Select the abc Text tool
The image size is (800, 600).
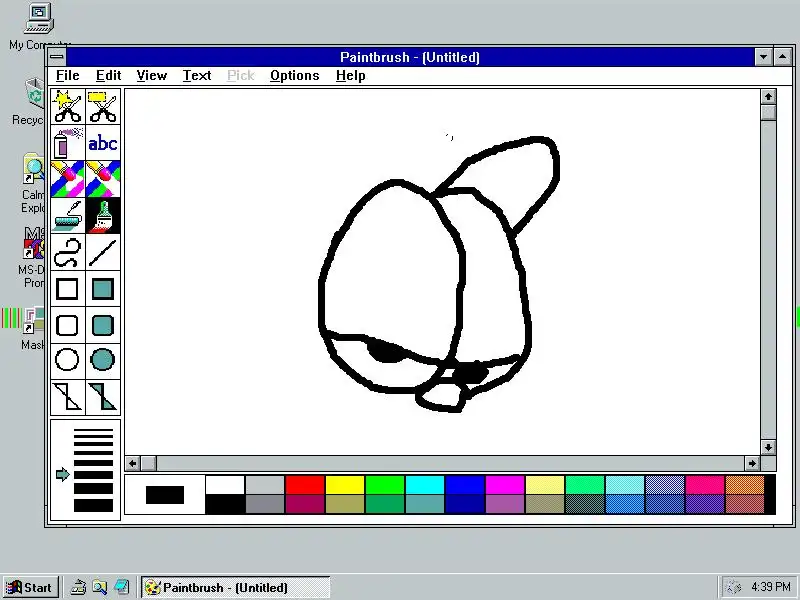coord(103,143)
